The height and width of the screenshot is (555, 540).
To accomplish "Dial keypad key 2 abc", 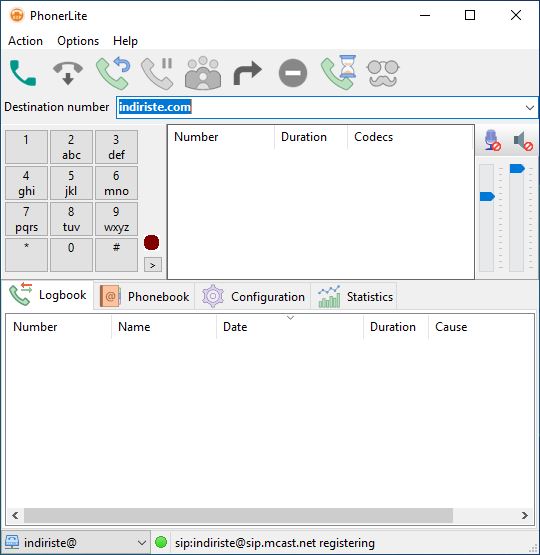I will (71, 147).
